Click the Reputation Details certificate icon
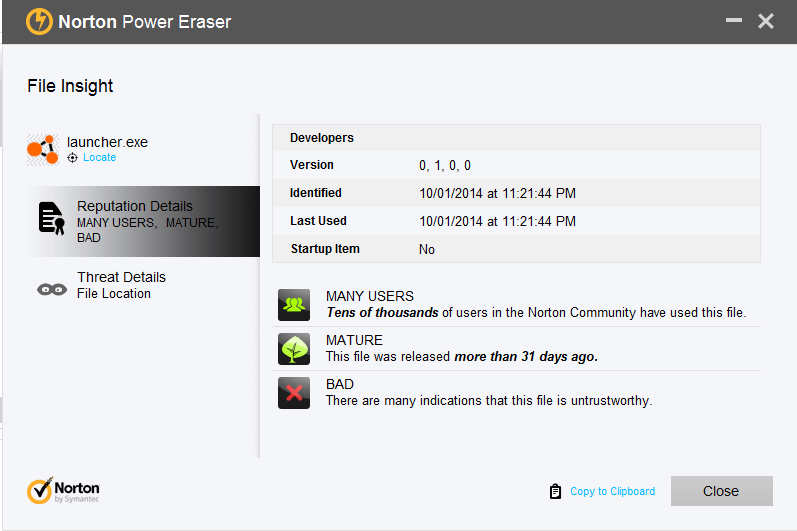The width and height of the screenshot is (797, 531). pyautogui.click(x=51, y=218)
